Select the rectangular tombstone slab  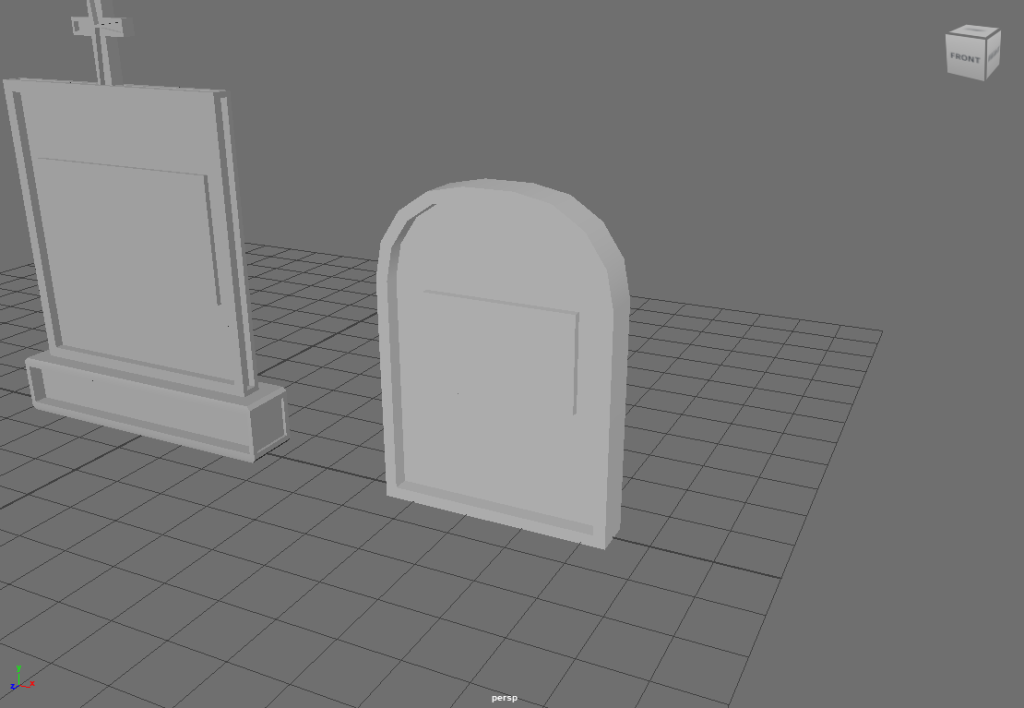tap(130, 250)
